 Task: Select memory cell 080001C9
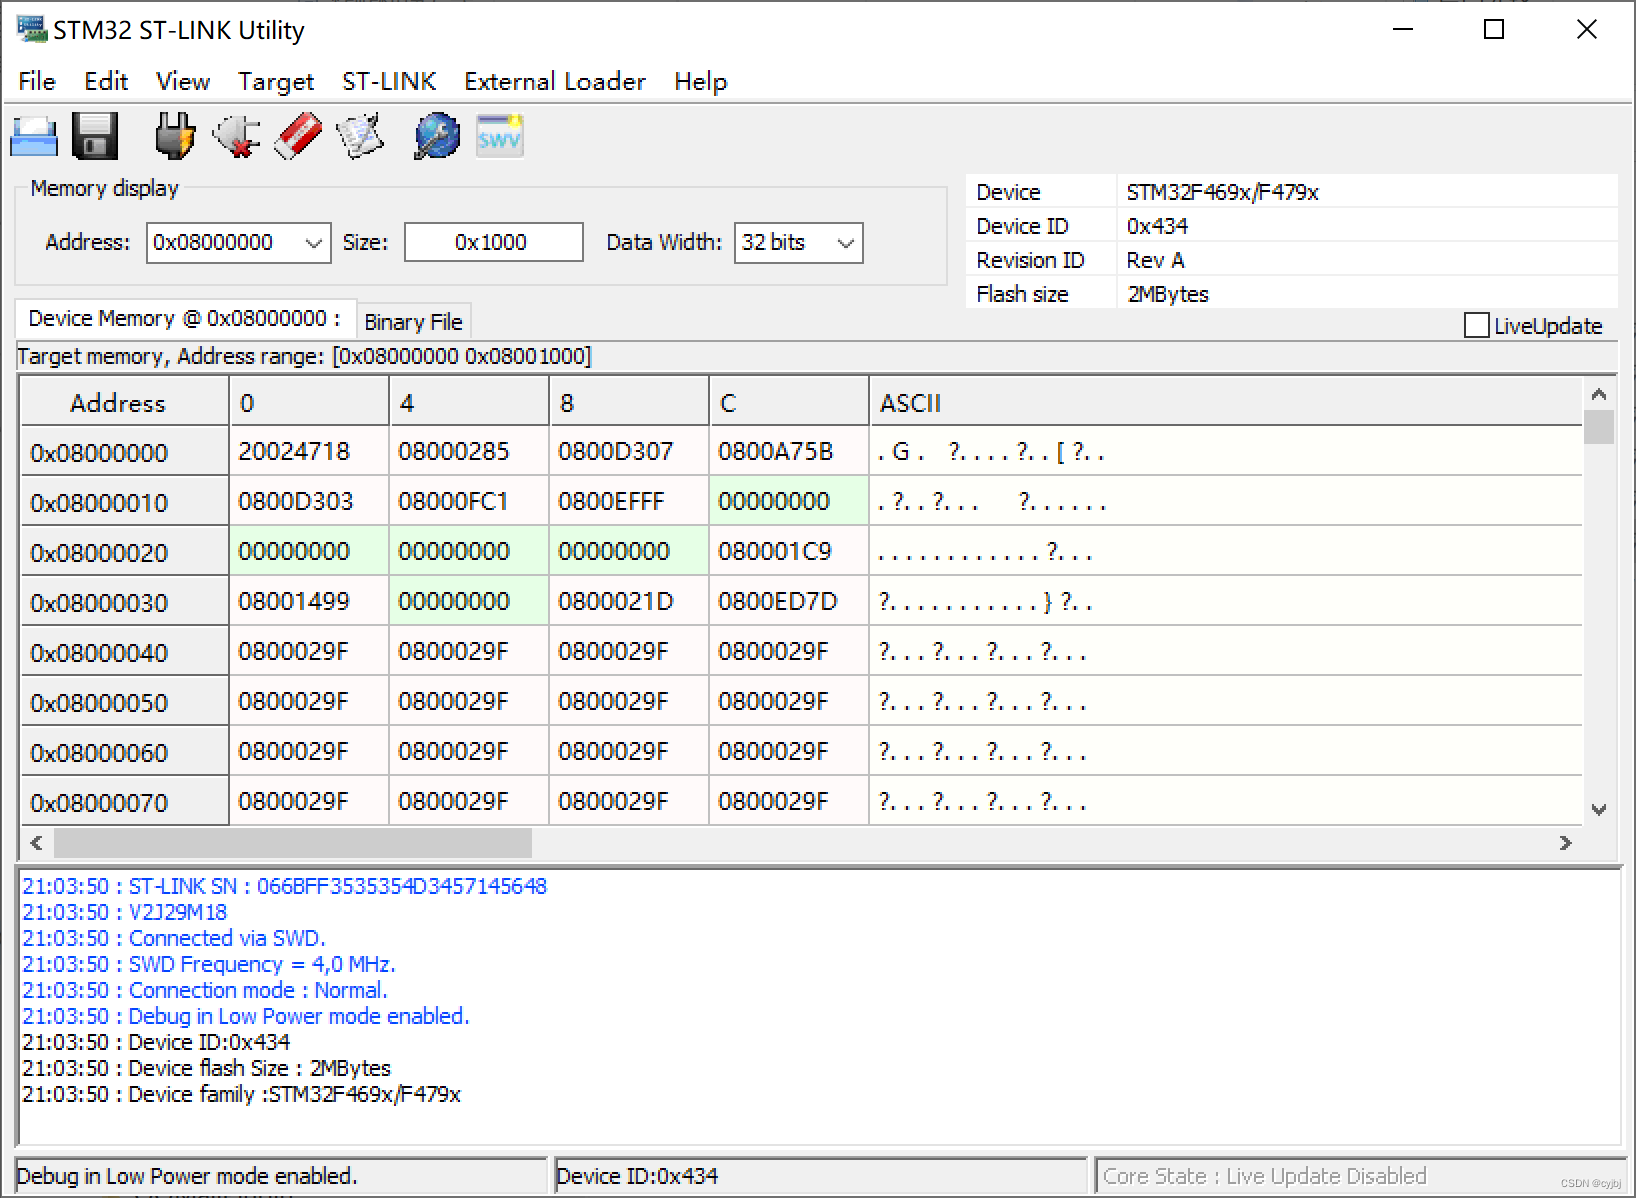(x=788, y=551)
